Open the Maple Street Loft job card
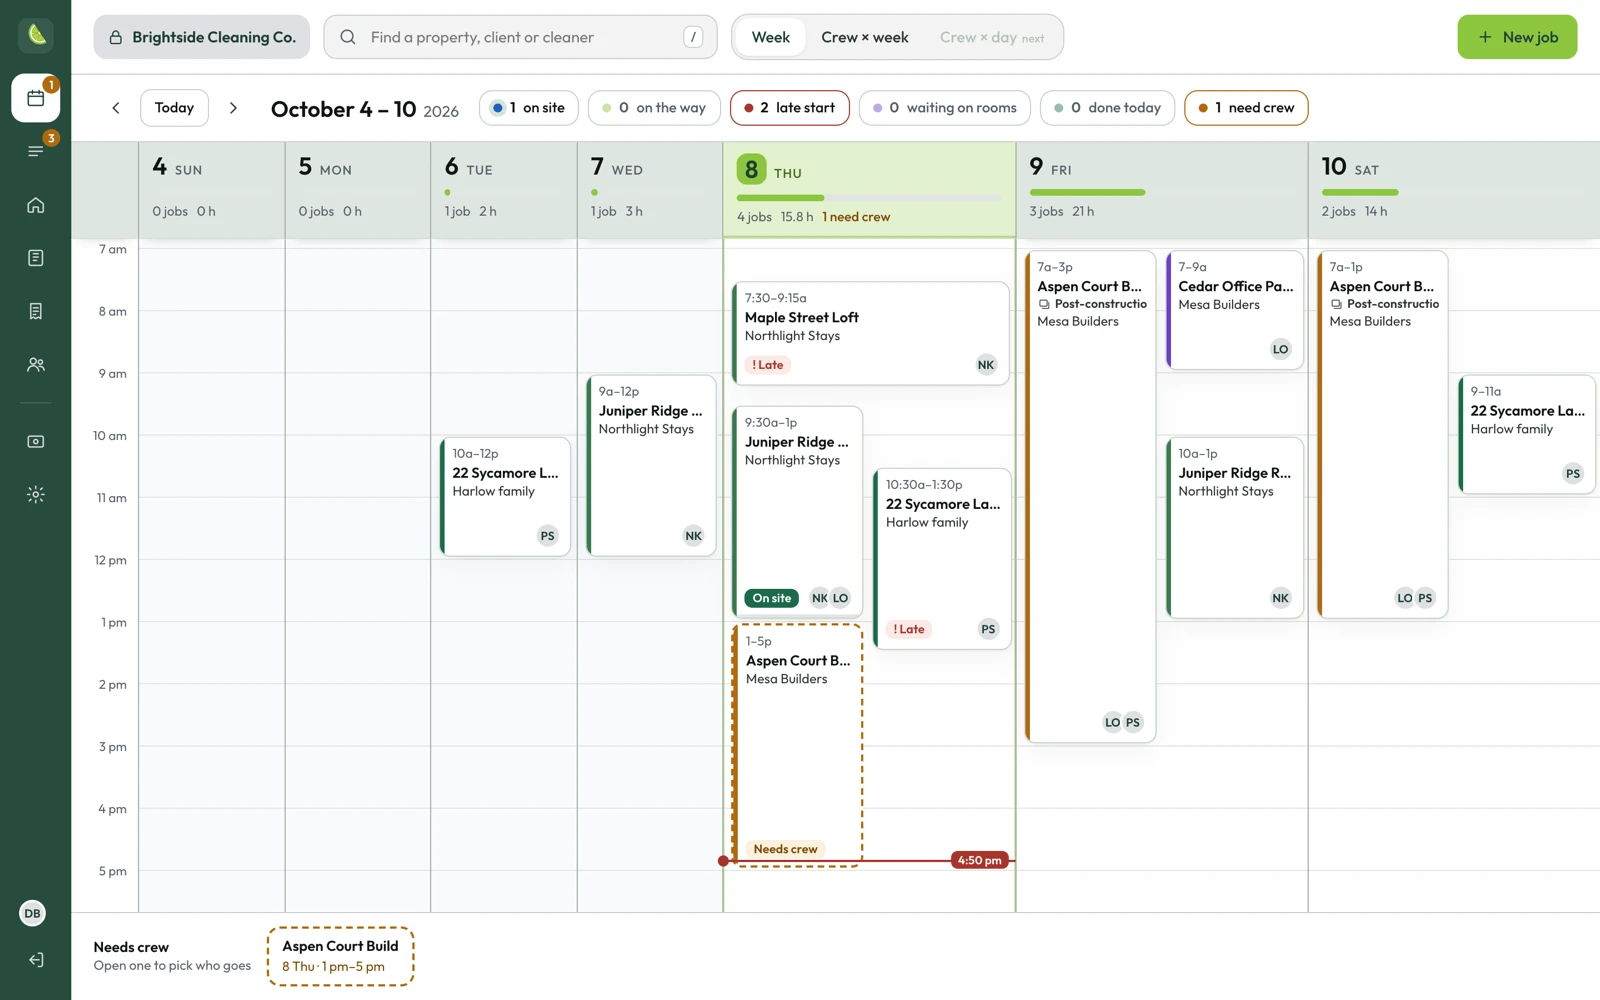Viewport: 1600px width, 1000px height. click(x=870, y=333)
